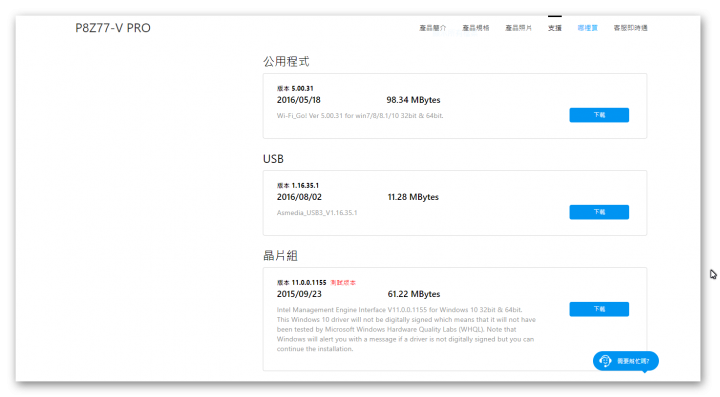Download Wi-Fi Go version 5.00.31
The width and height of the screenshot is (720, 397).
coord(599,115)
